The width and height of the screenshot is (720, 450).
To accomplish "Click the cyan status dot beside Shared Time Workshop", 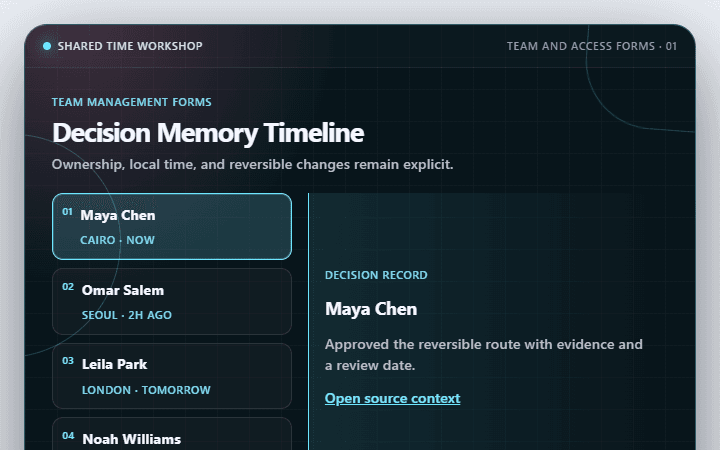I will [x=47, y=46].
